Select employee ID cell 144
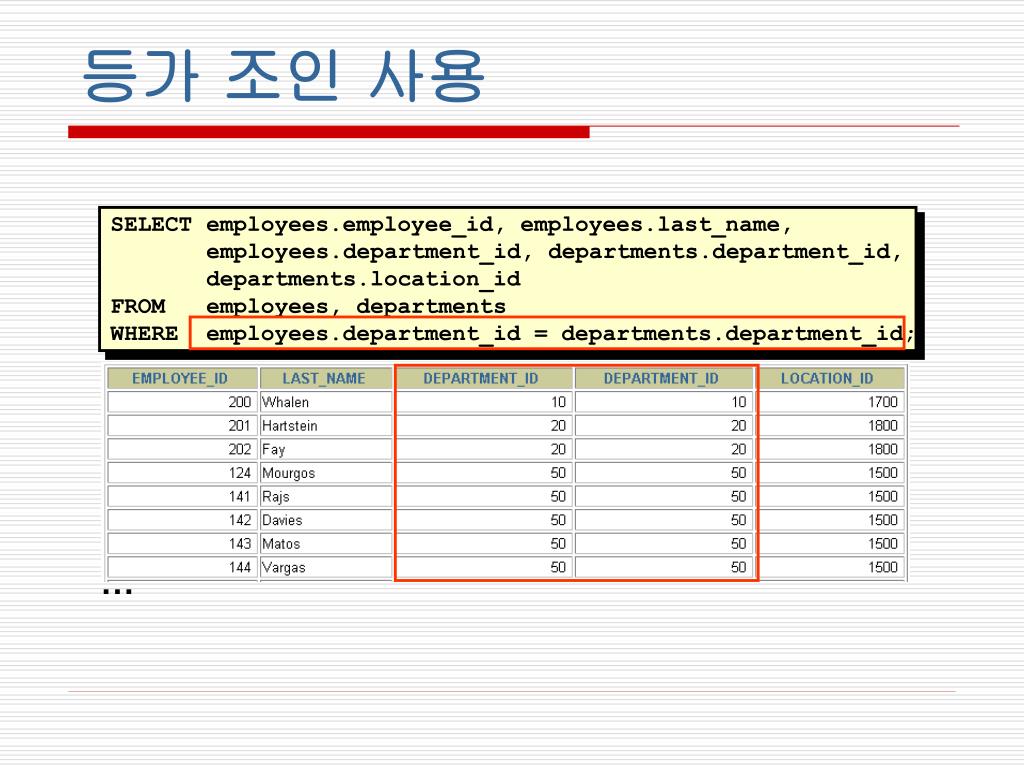Image resolution: width=1024 pixels, height=768 pixels. pos(182,566)
